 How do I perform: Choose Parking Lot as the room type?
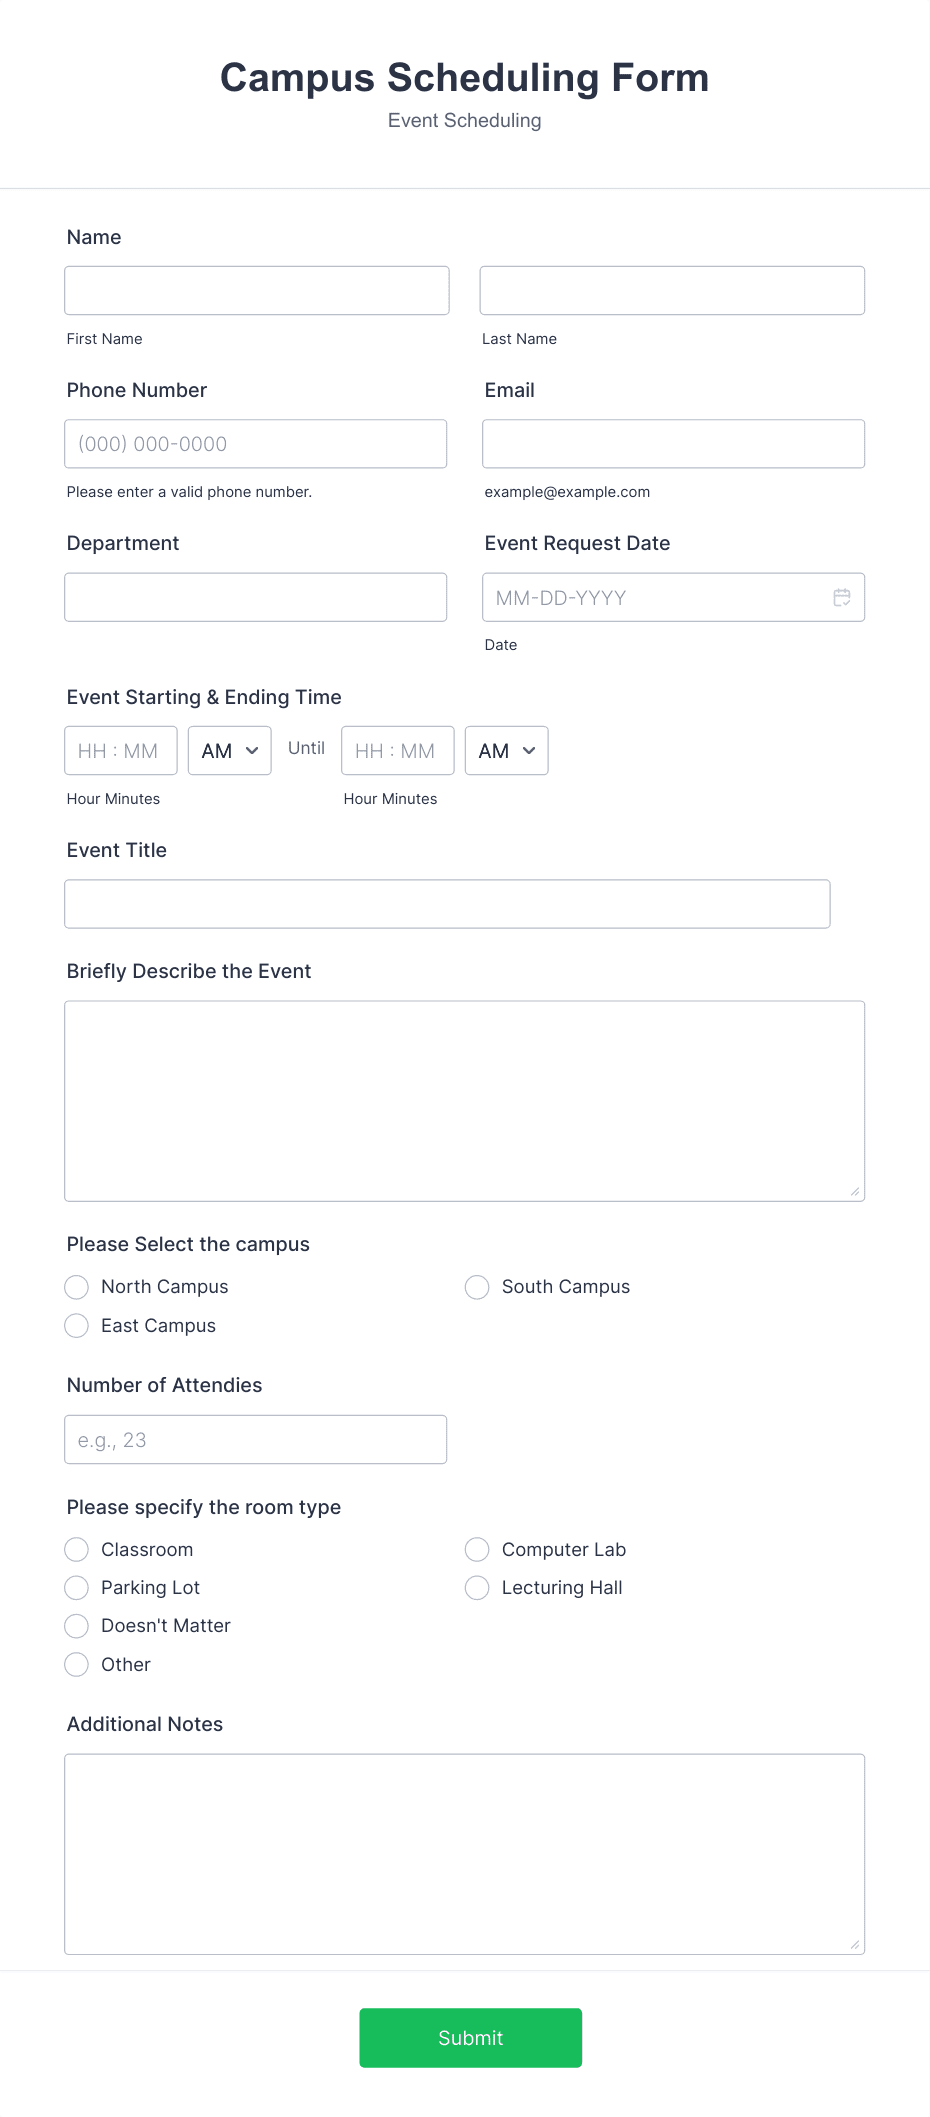tap(76, 1587)
